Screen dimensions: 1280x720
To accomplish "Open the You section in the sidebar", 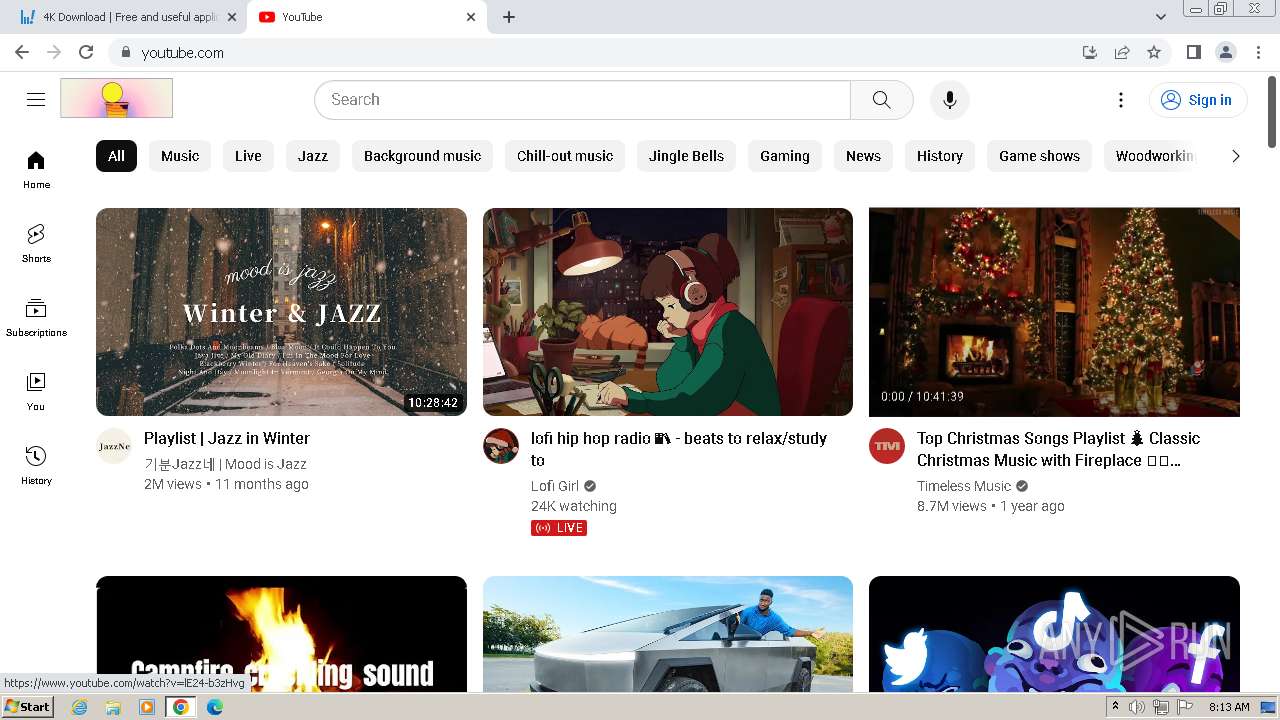I will pos(36,392).
